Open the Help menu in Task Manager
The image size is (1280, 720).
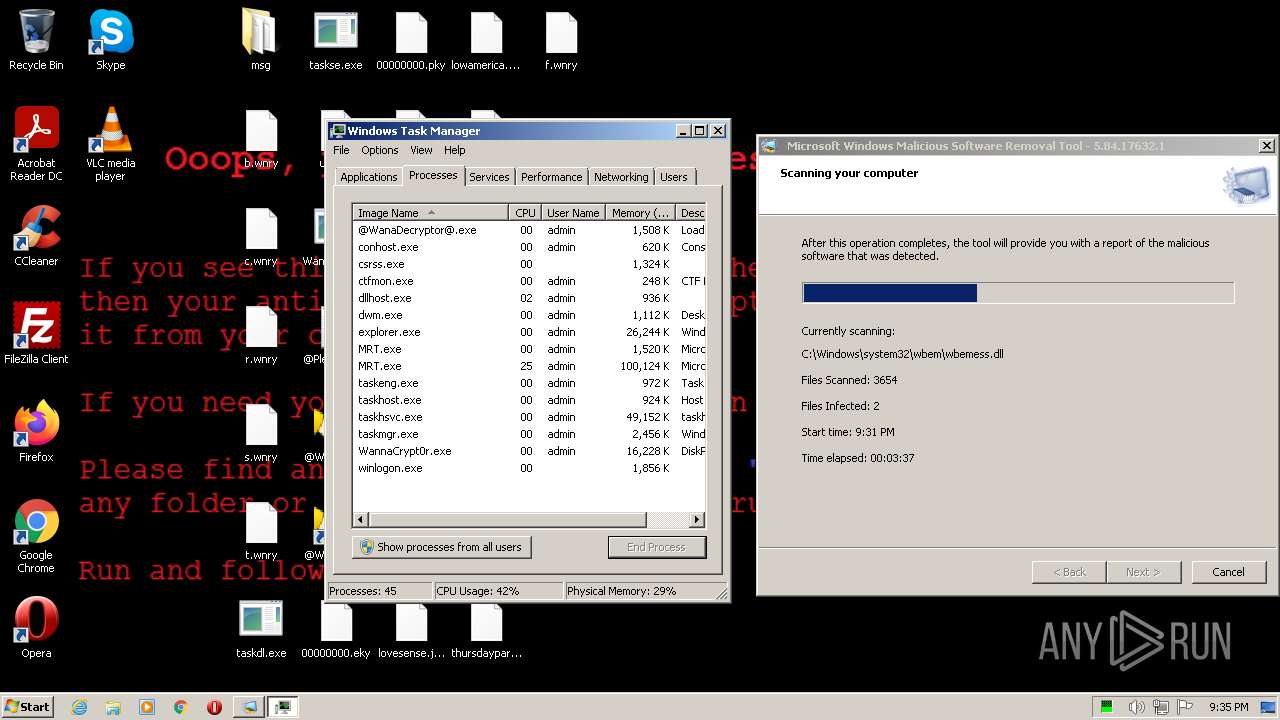point(454,150)
